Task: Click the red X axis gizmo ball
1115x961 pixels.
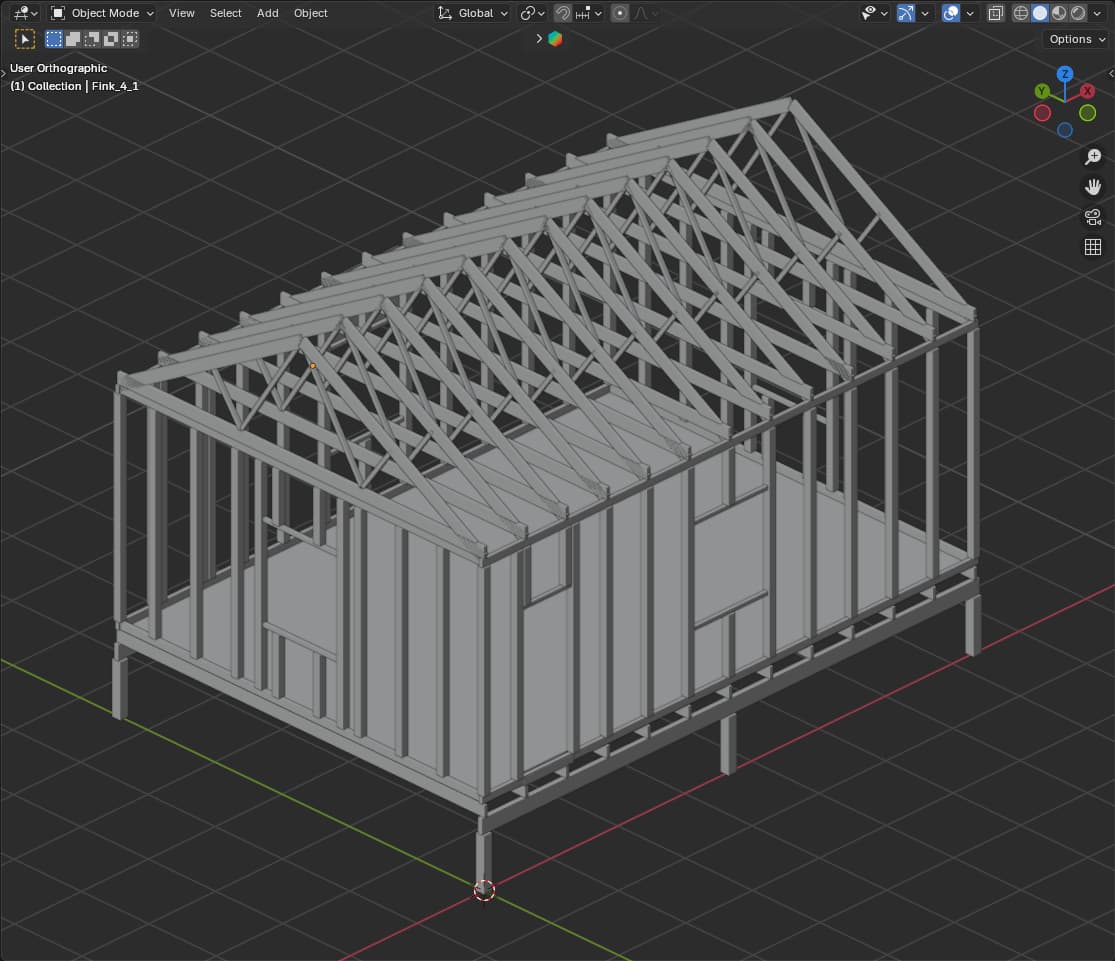Action: [1087, 91]
